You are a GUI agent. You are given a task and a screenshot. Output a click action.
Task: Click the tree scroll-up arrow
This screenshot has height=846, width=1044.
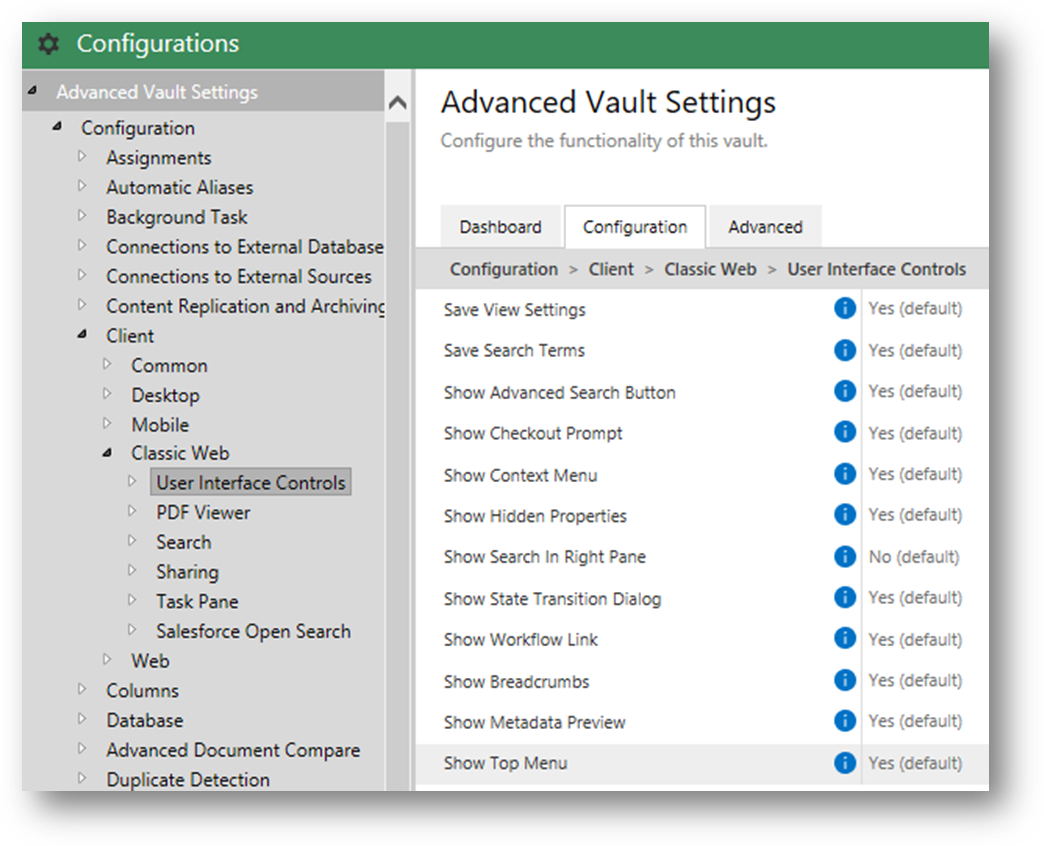(397, 103)
